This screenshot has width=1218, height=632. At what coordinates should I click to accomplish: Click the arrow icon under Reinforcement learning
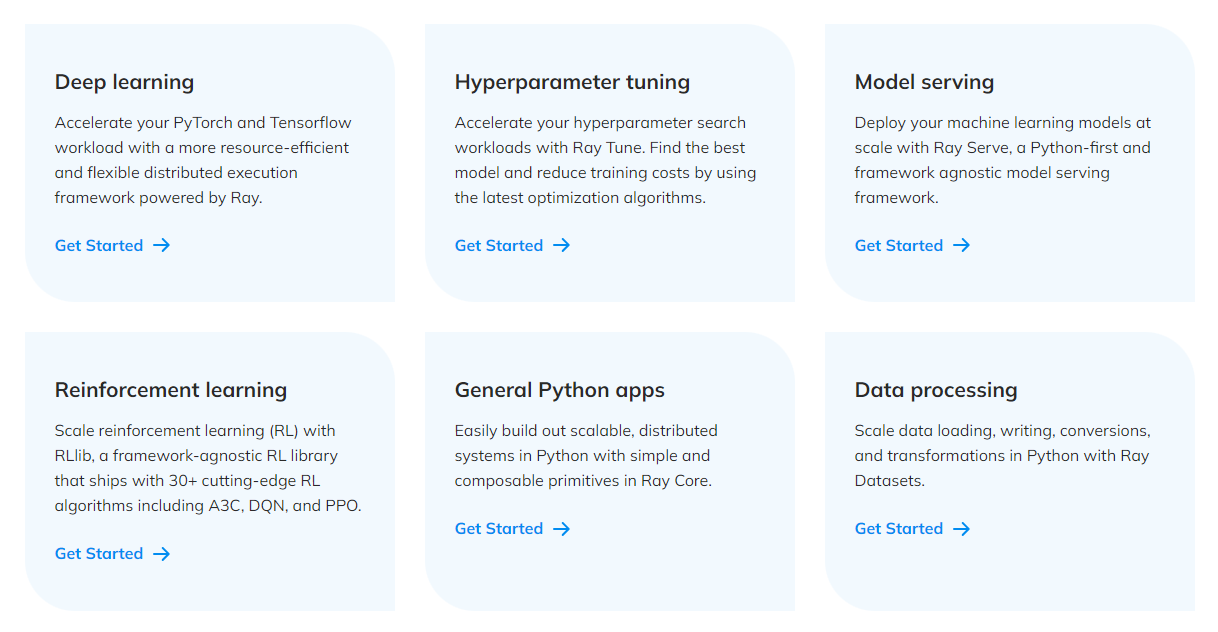pos(162,553)
